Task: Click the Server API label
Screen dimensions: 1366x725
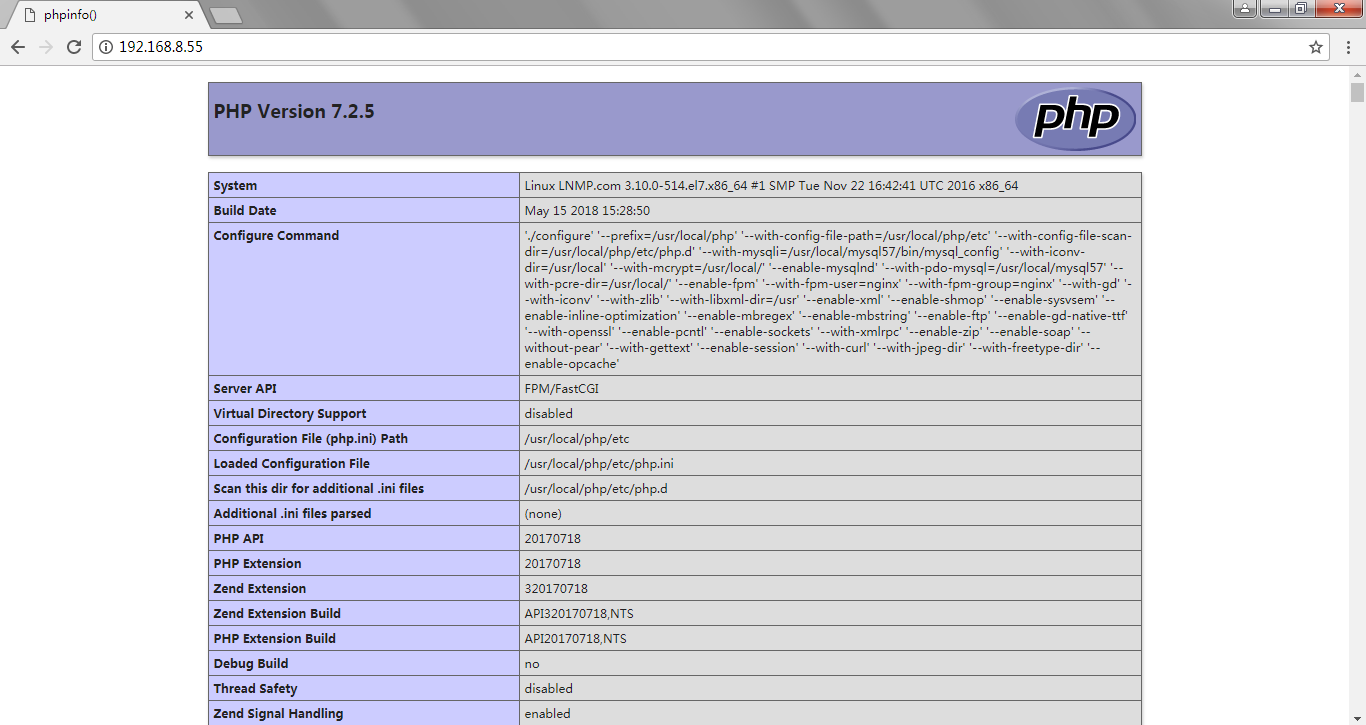Action: click(x=245, y=389)
